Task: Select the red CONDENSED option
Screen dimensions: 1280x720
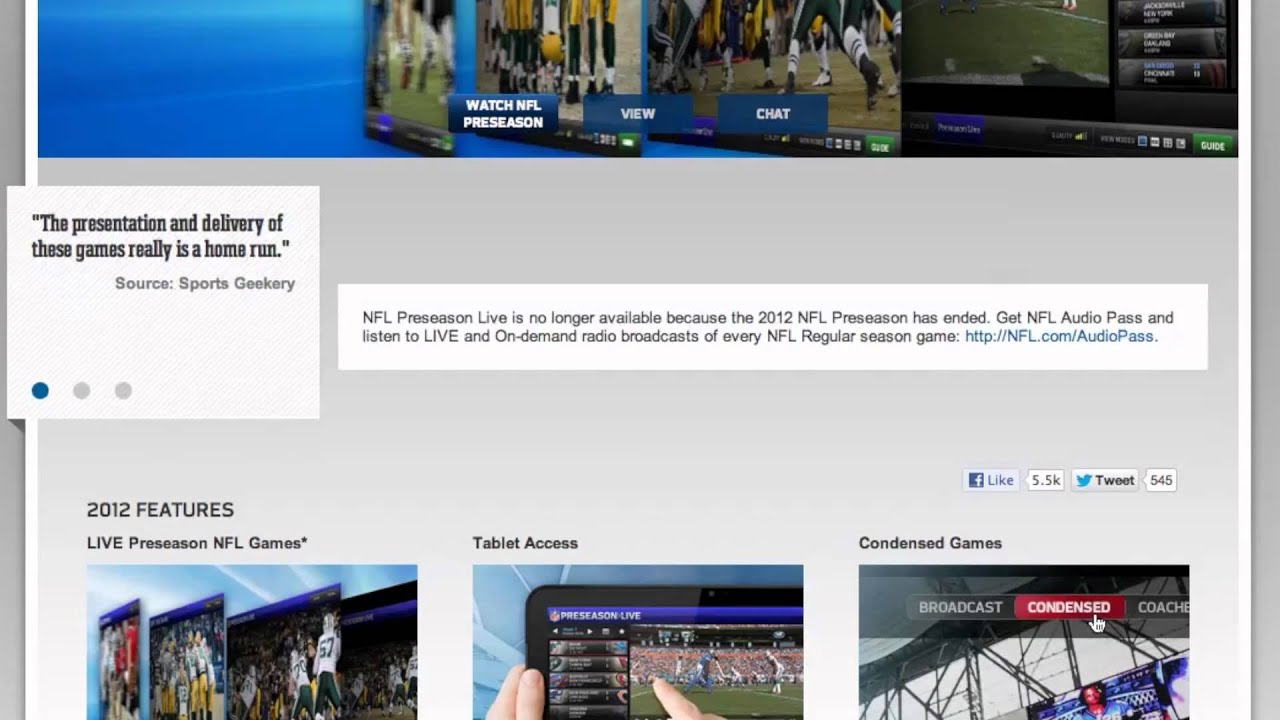Action: (x=1068, y=607)
